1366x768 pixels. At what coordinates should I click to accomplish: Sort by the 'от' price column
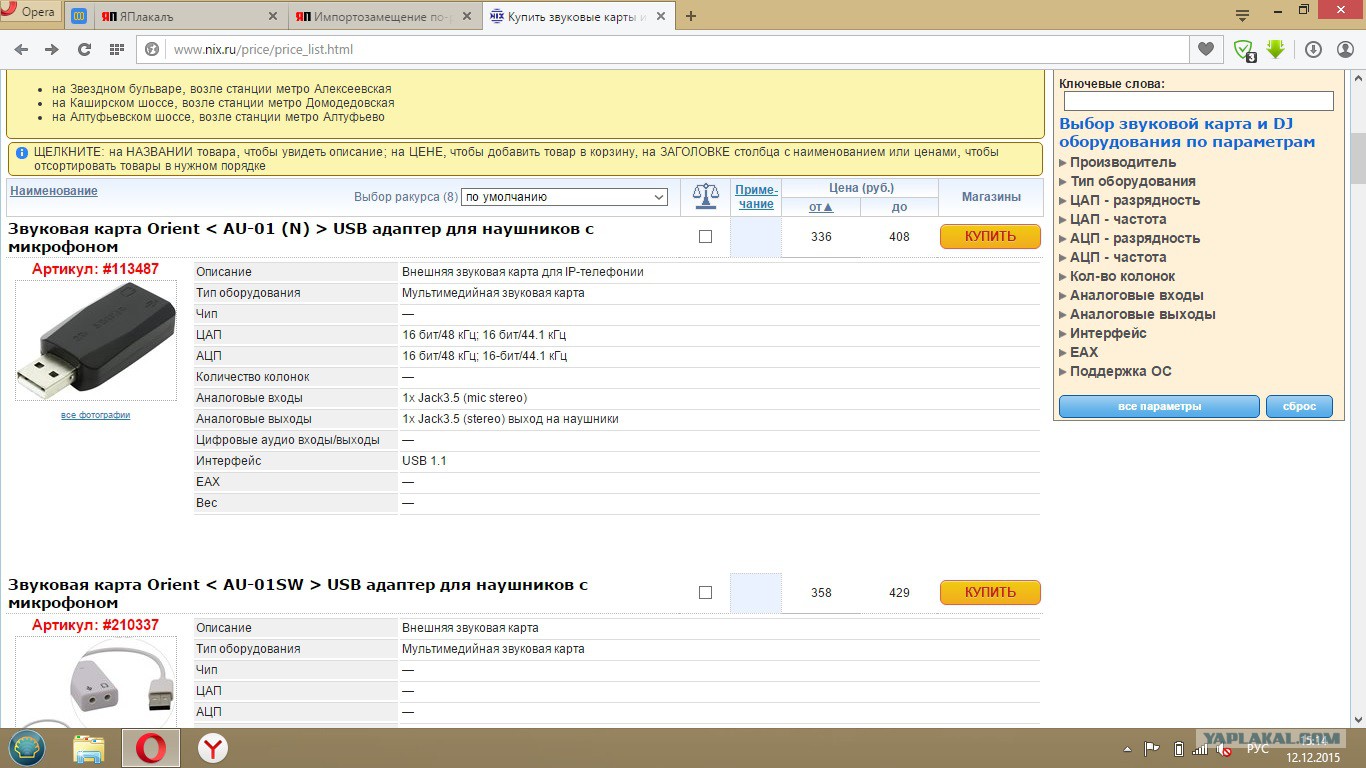click(x=820, y=207)
